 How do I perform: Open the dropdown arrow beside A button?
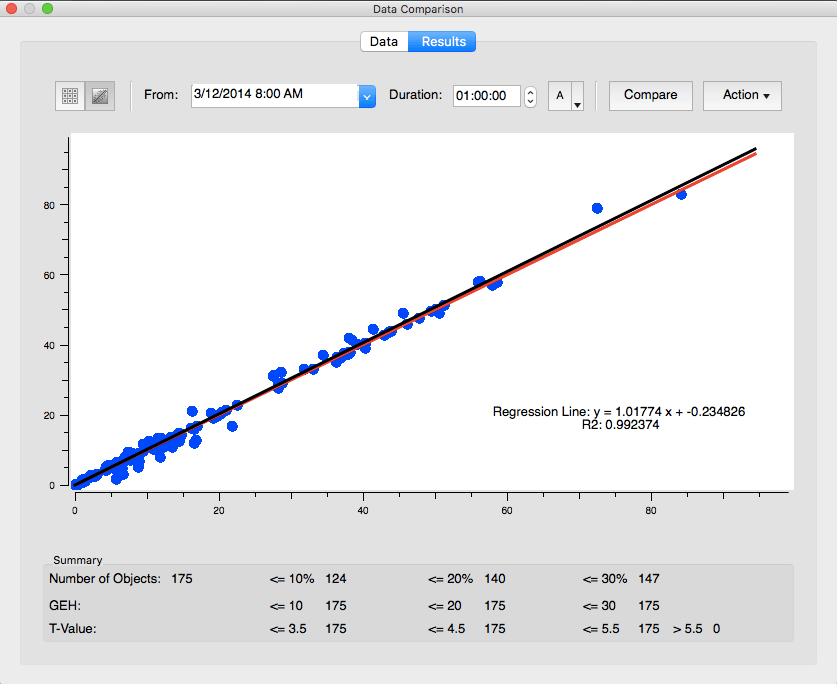coord(578,97)
